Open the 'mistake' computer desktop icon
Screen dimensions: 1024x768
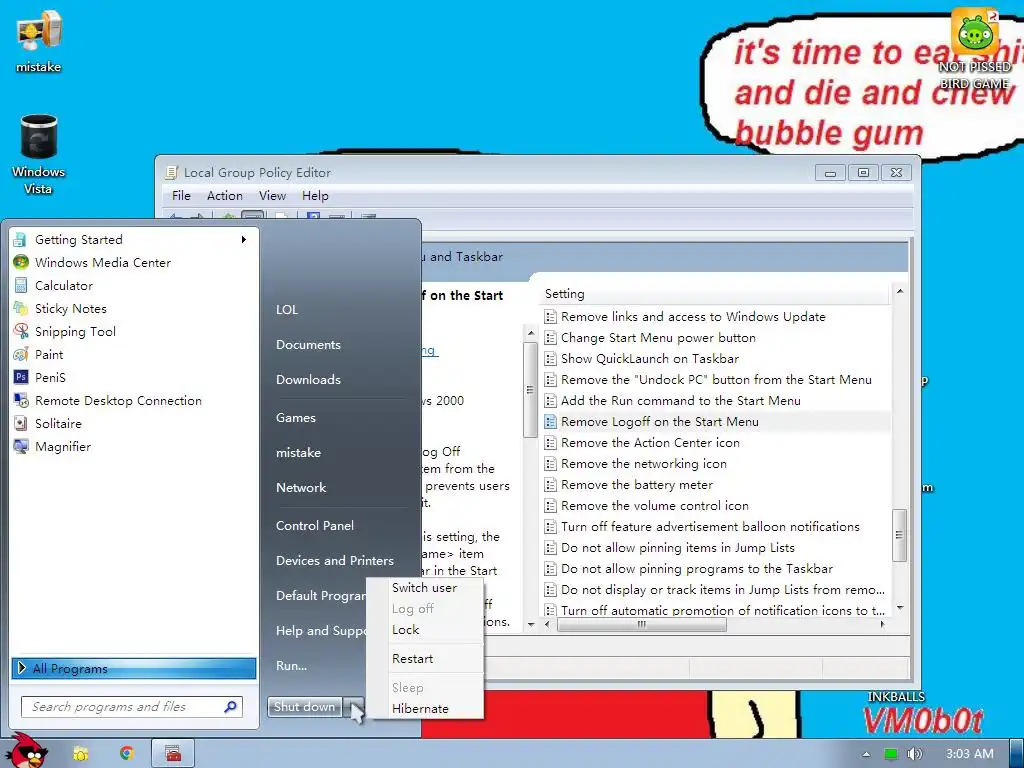click(x=39, y=40)
